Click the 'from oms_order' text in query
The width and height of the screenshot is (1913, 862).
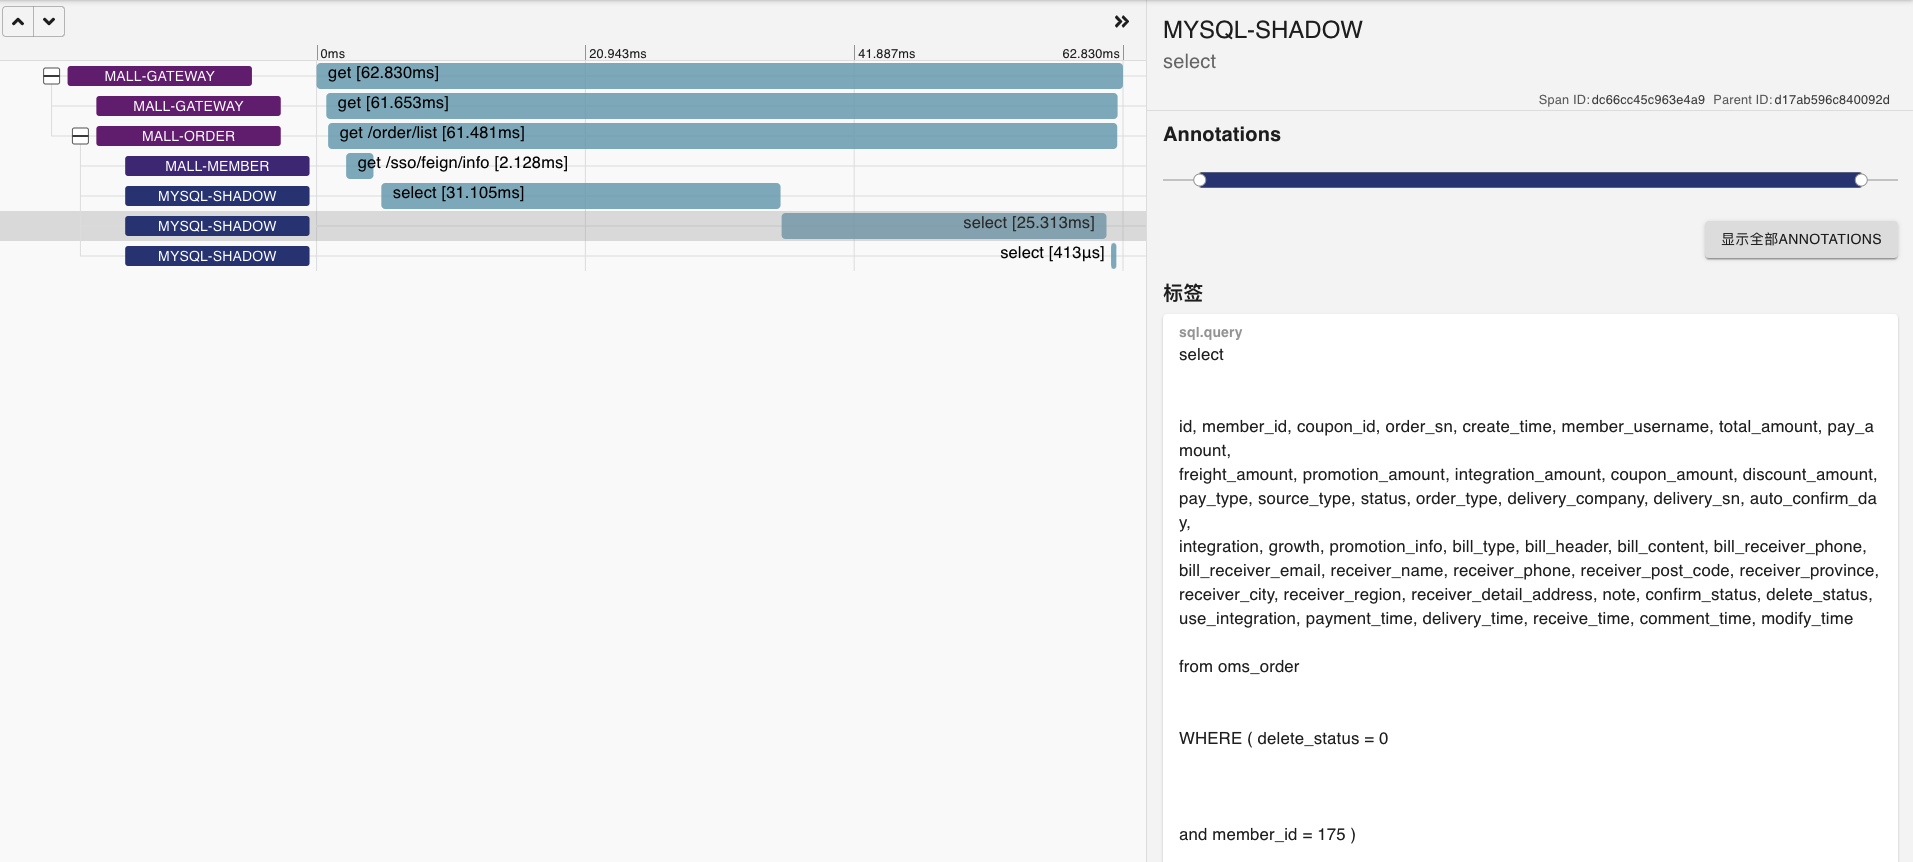1239,667
